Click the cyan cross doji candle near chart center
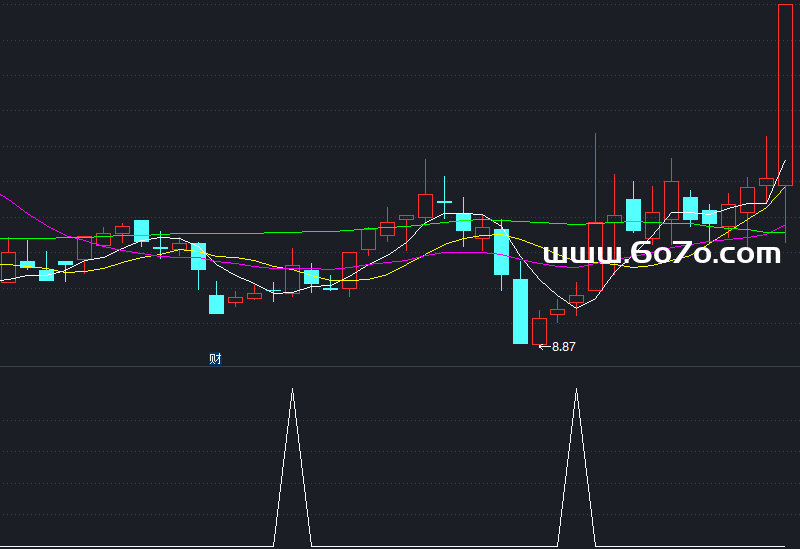The width and height of the screenshot is (800, 549). 445,202
